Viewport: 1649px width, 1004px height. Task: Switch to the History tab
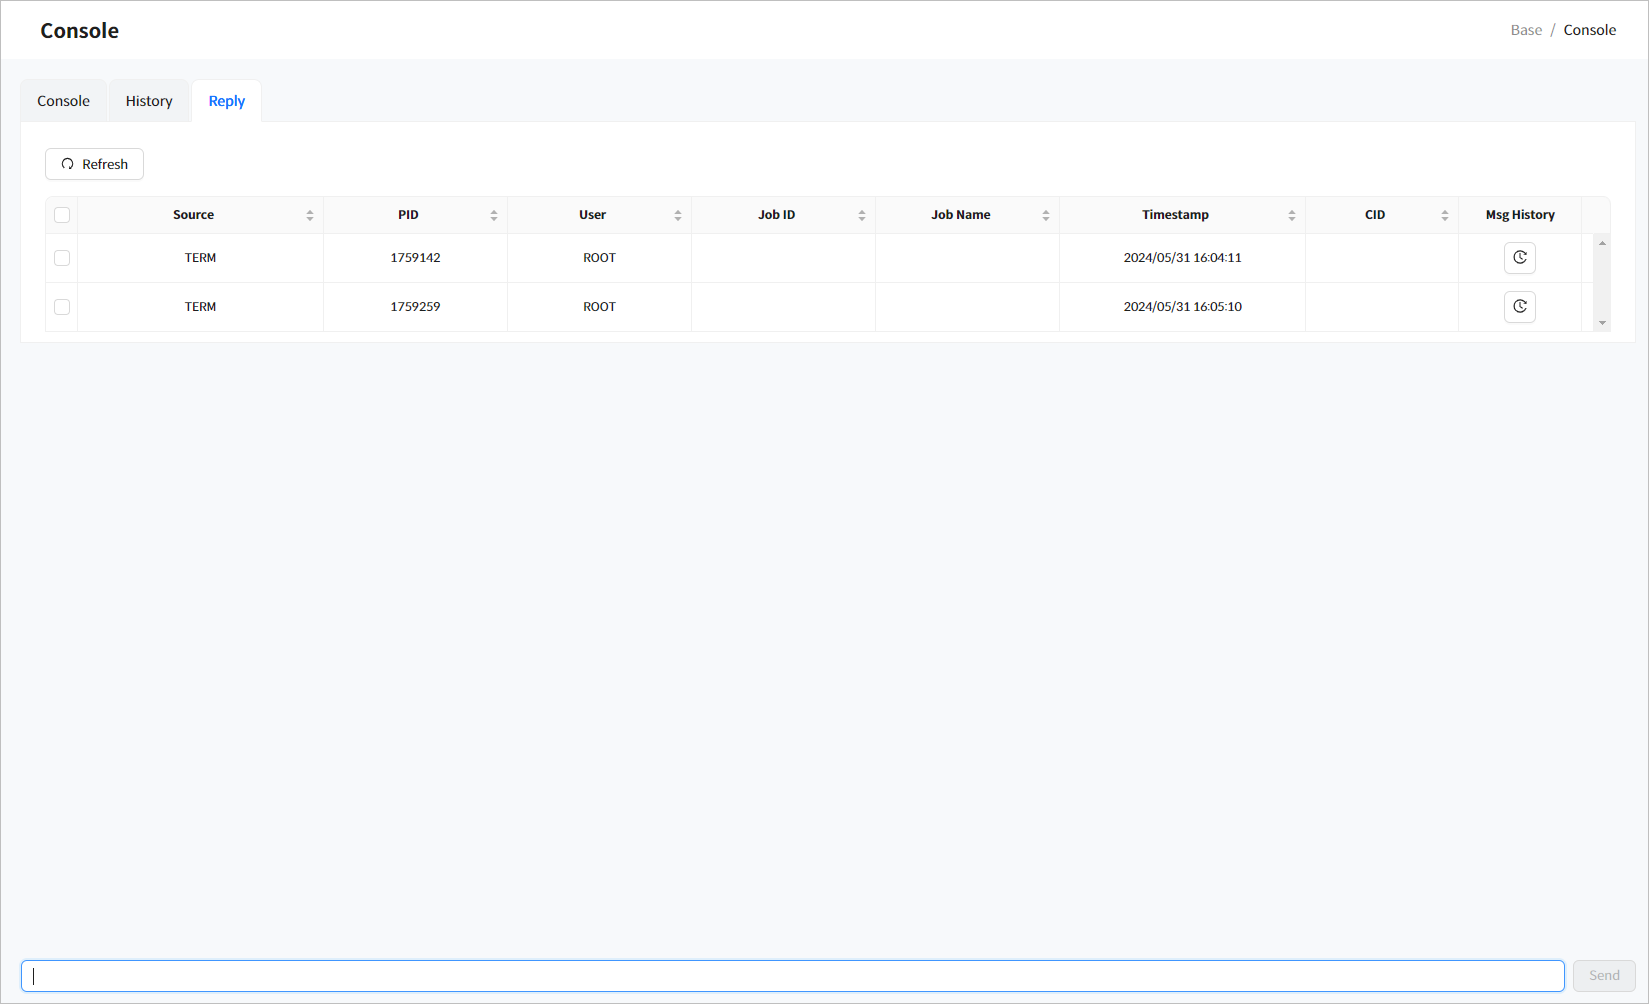[x=149, y=101]
